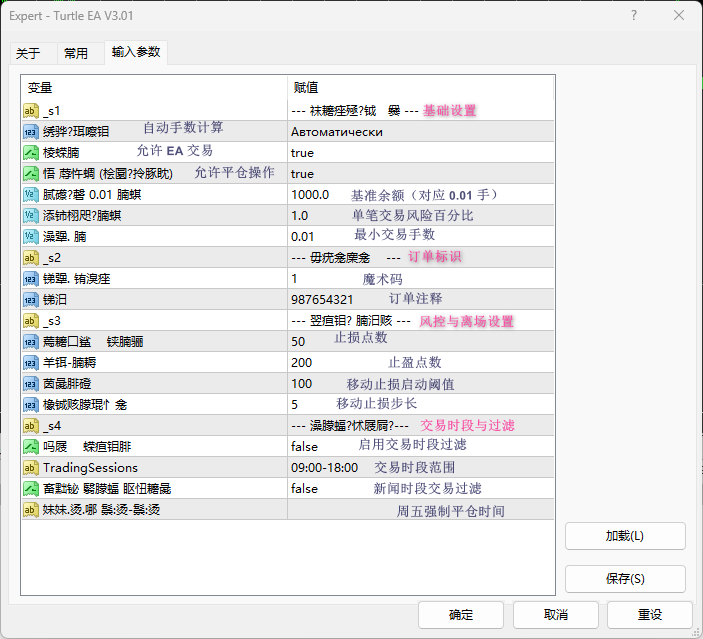Click the empty value cell for 周五强制平仓时间
Screen dimensions: 703x639
(x=421, y=509)
